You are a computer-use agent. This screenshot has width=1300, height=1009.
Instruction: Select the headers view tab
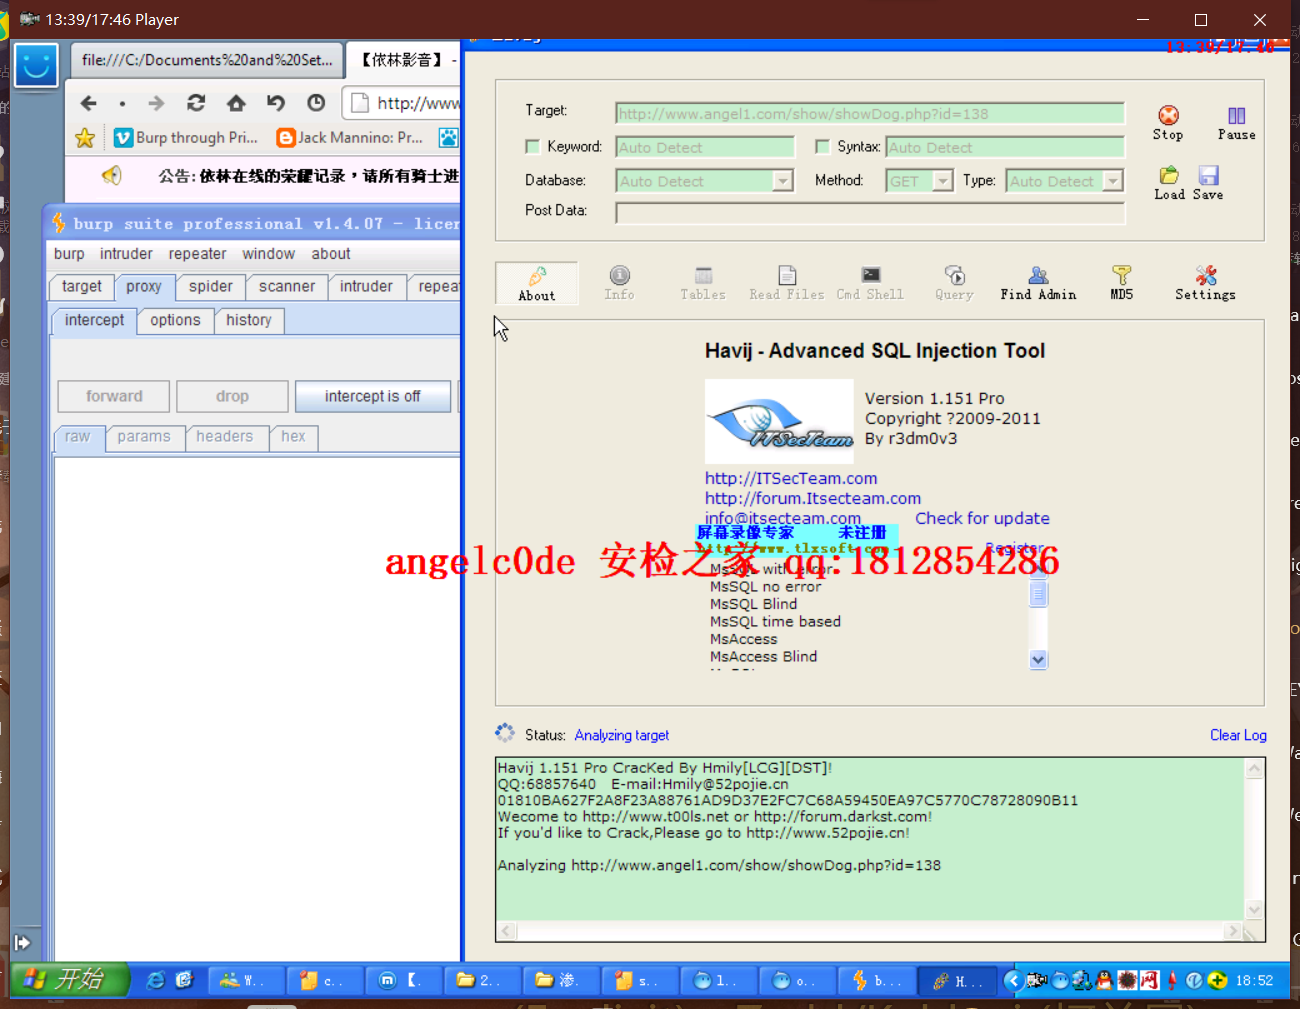pyautogui.click(x=225, y=437)
